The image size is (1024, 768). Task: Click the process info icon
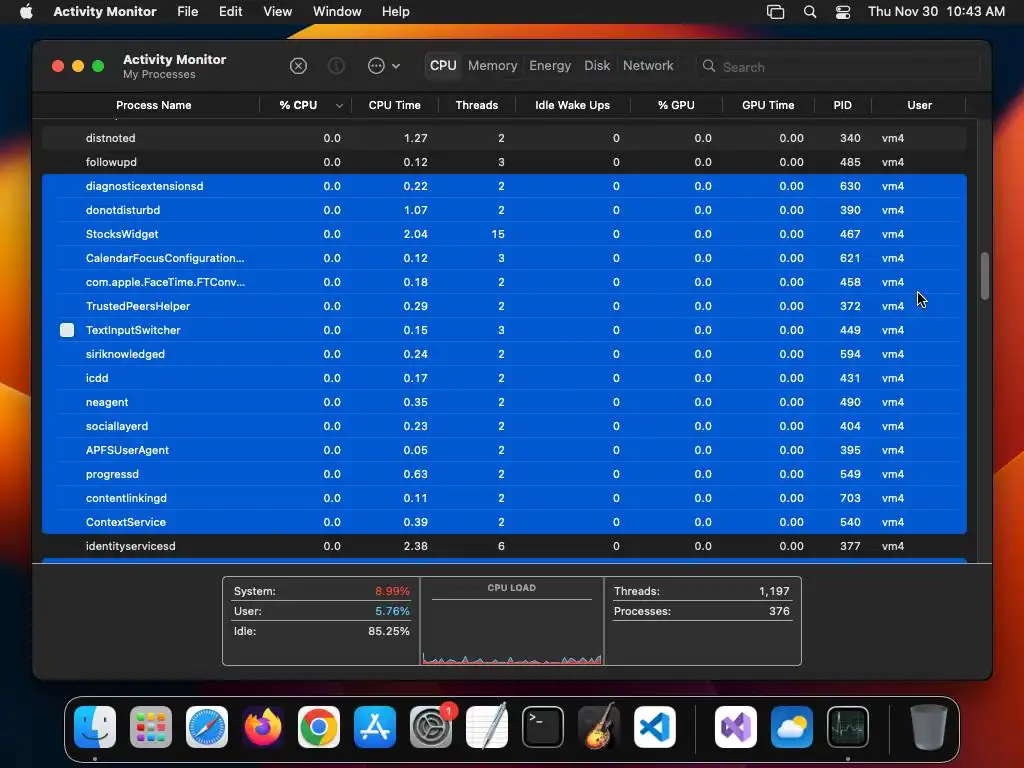pyautogui.click(x=336, y=66)
